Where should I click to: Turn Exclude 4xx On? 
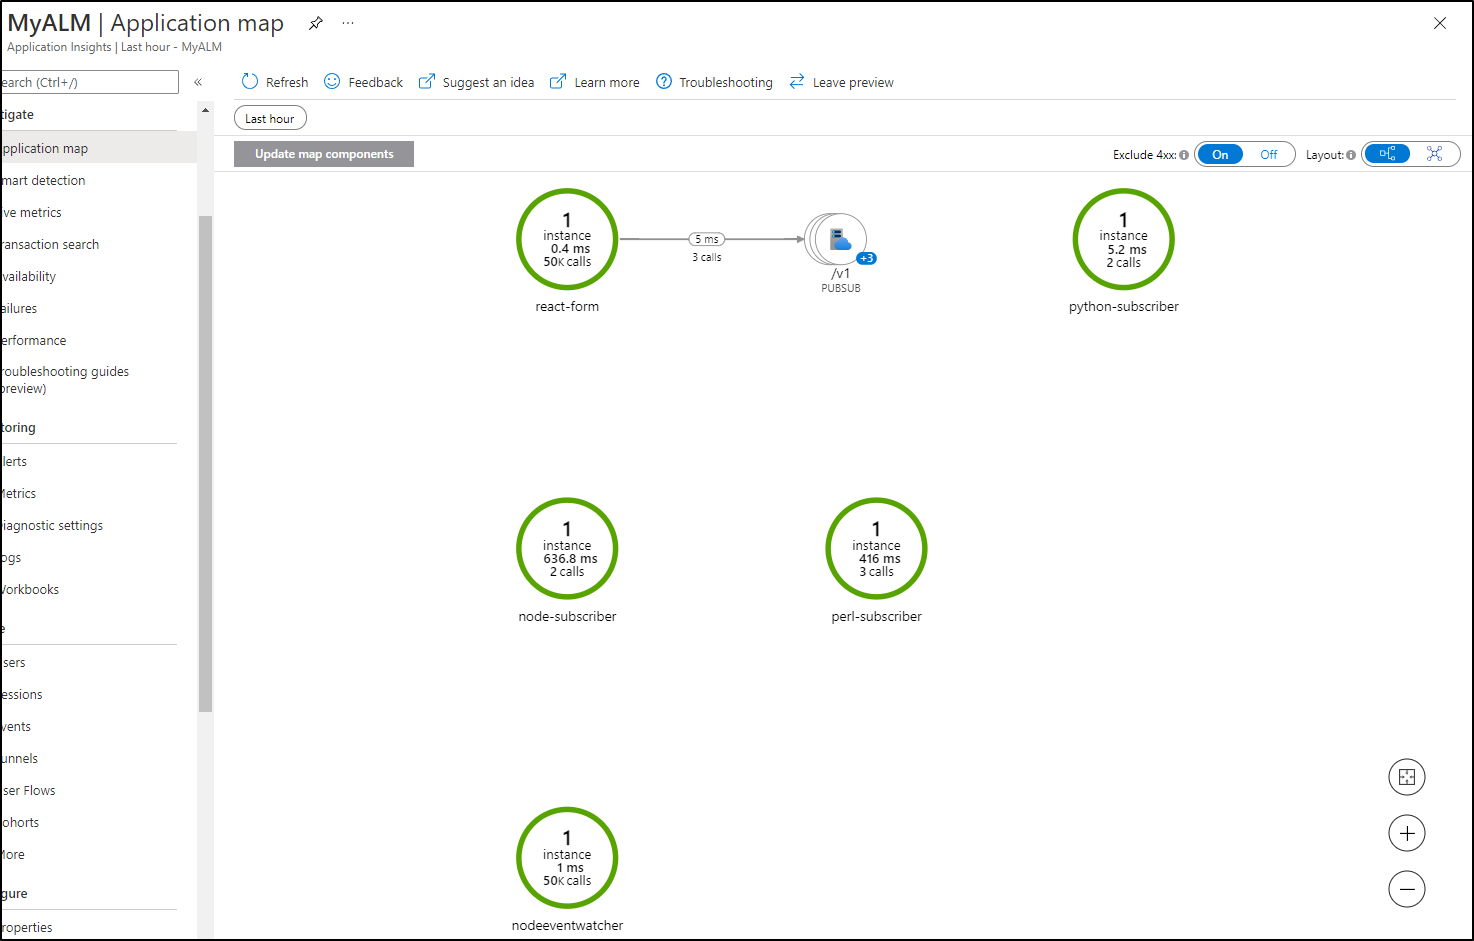coord(1220,154)
